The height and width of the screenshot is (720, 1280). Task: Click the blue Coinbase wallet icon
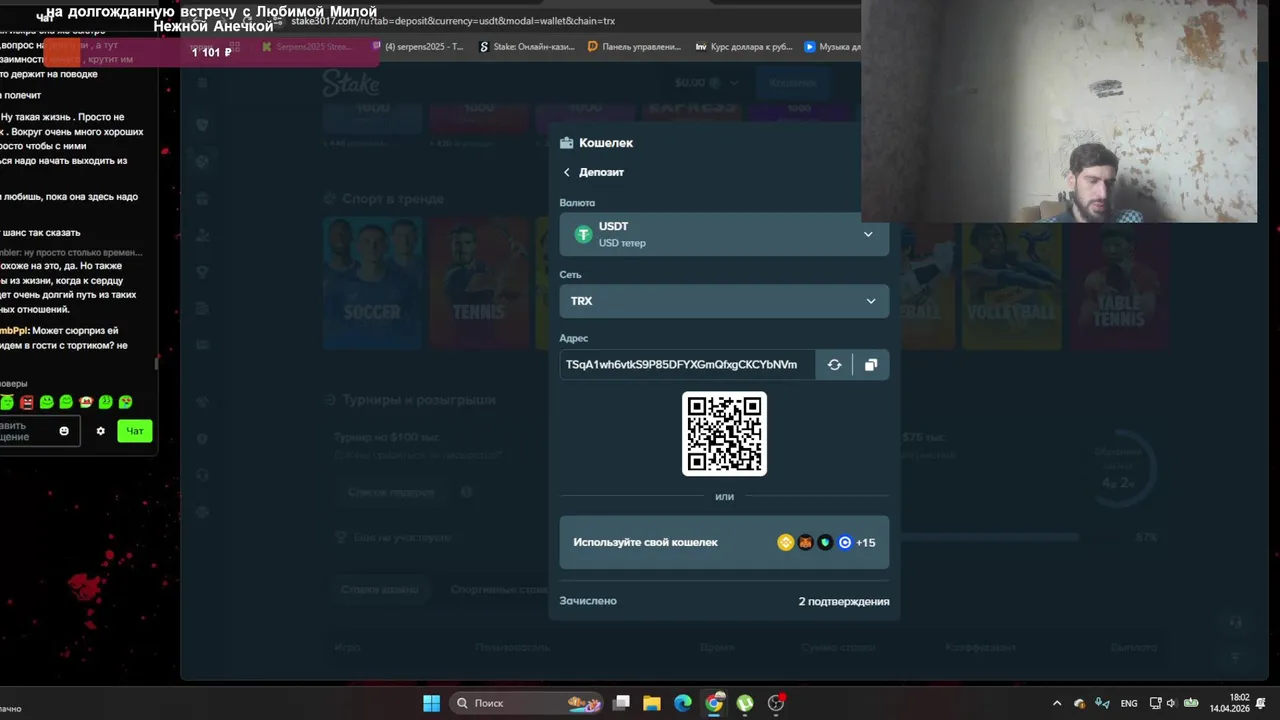[x=845, y=543]
